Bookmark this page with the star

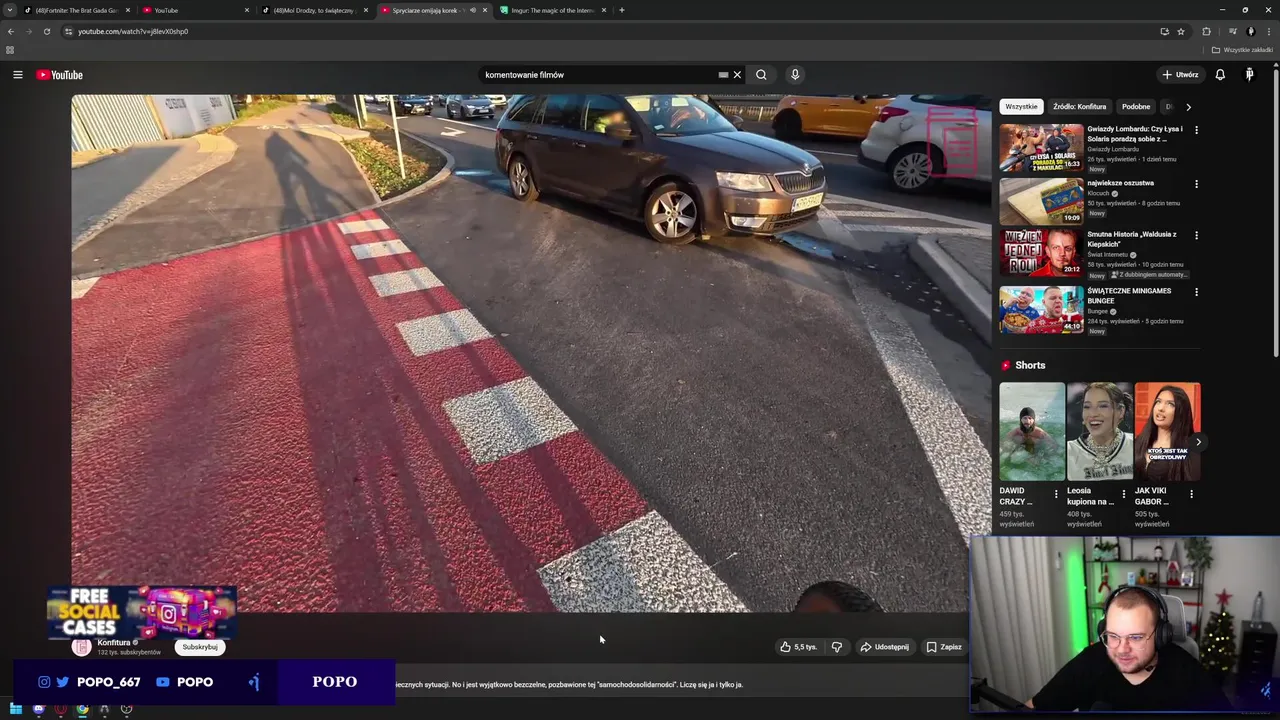click(x=1181, y=31)
